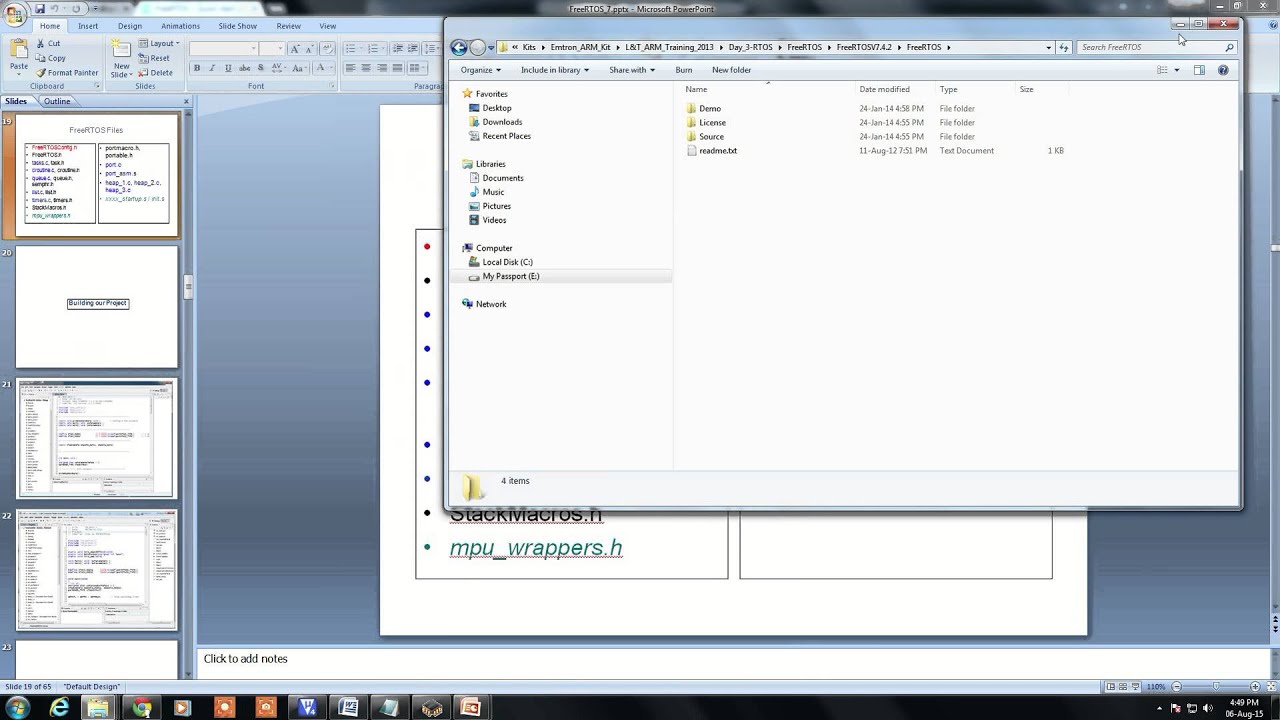Screen dimensions: 1280x720
Task: Open the Animations ribbon tab
Action: pyautogui.click(x=180, y=26)
